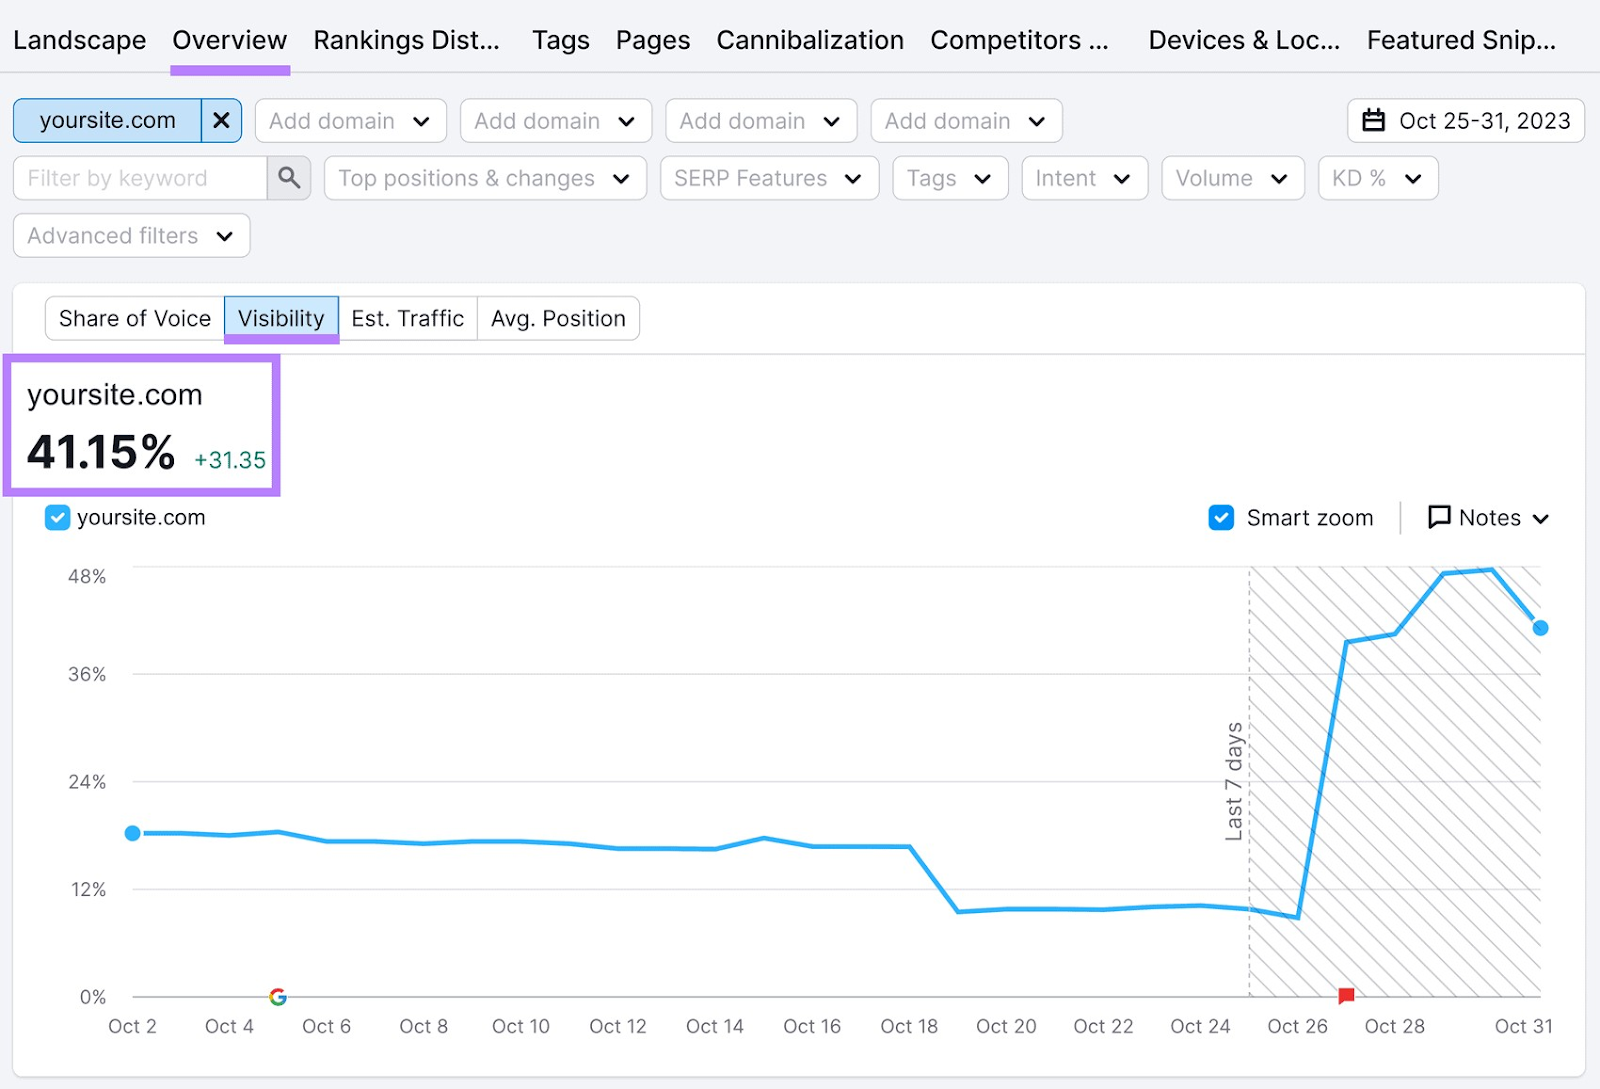
Task: Remove yoursite.com using its X icon
Action: (x=221, y=120)
